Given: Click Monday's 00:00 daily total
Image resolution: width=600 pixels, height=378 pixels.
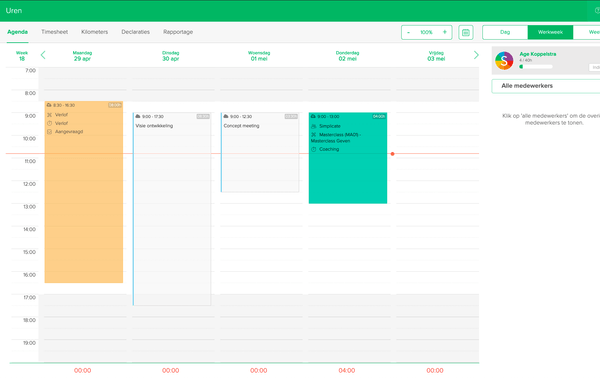Looking at the screenshot, I should (x=83, y=370).
